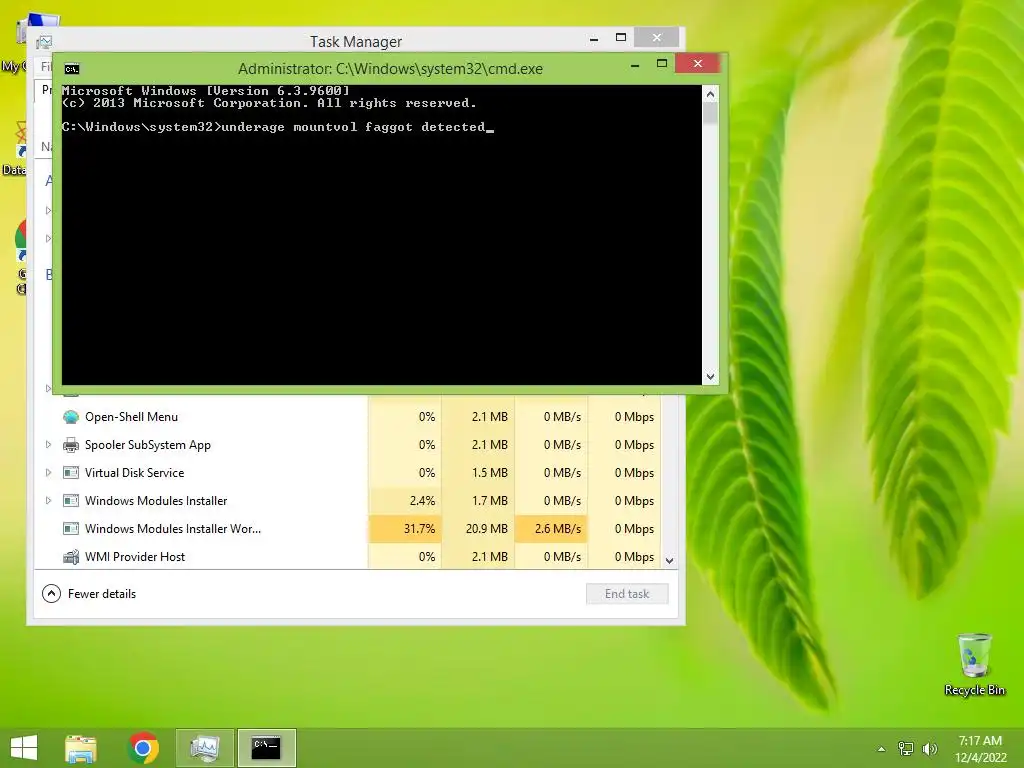Click the Virtual Disk Service icon
This screenshot has height=768, width=1024.
pyautogui.click(x=71, y=473)
